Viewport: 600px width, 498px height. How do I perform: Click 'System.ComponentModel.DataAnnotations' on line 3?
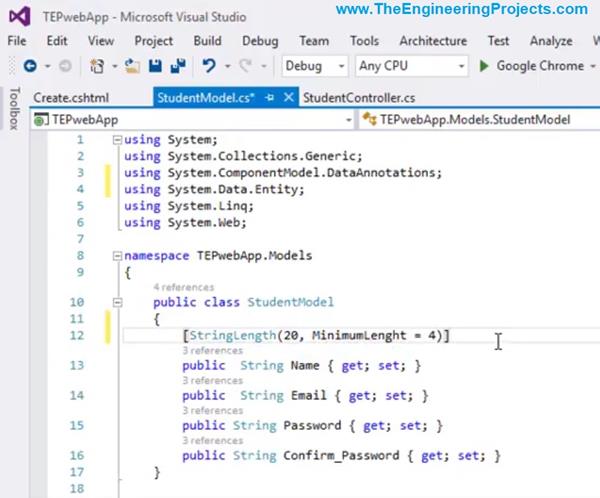[302, 173]
